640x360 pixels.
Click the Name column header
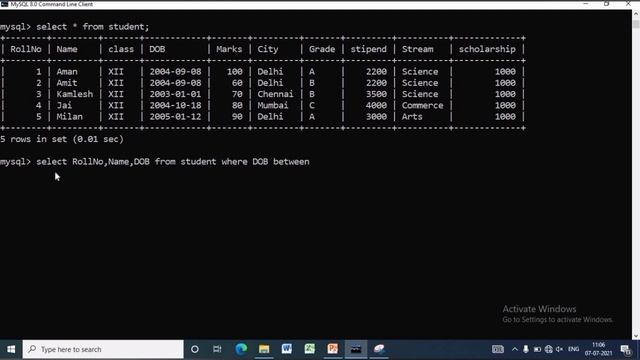coord(67,49)
